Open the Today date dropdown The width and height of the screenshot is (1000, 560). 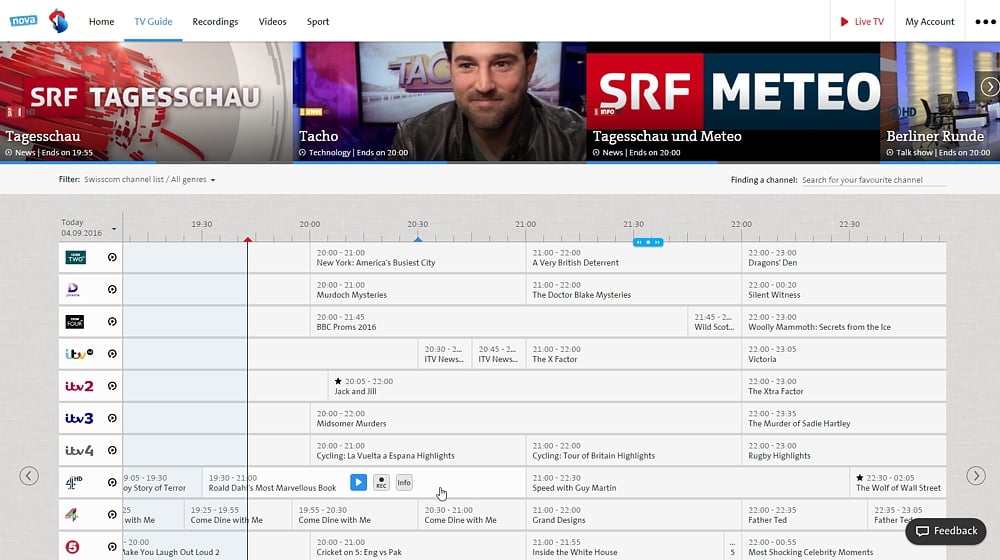tap(89, 228)
